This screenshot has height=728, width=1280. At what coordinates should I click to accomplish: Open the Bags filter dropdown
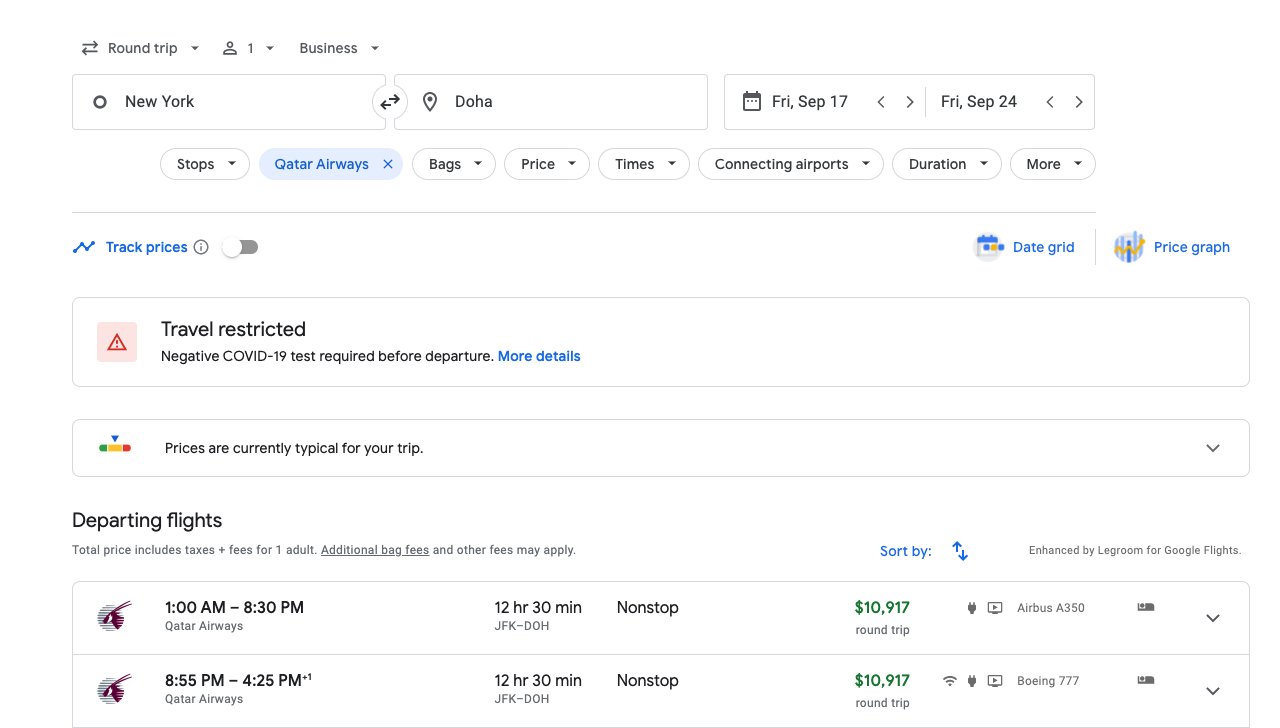tap(454, 164)
